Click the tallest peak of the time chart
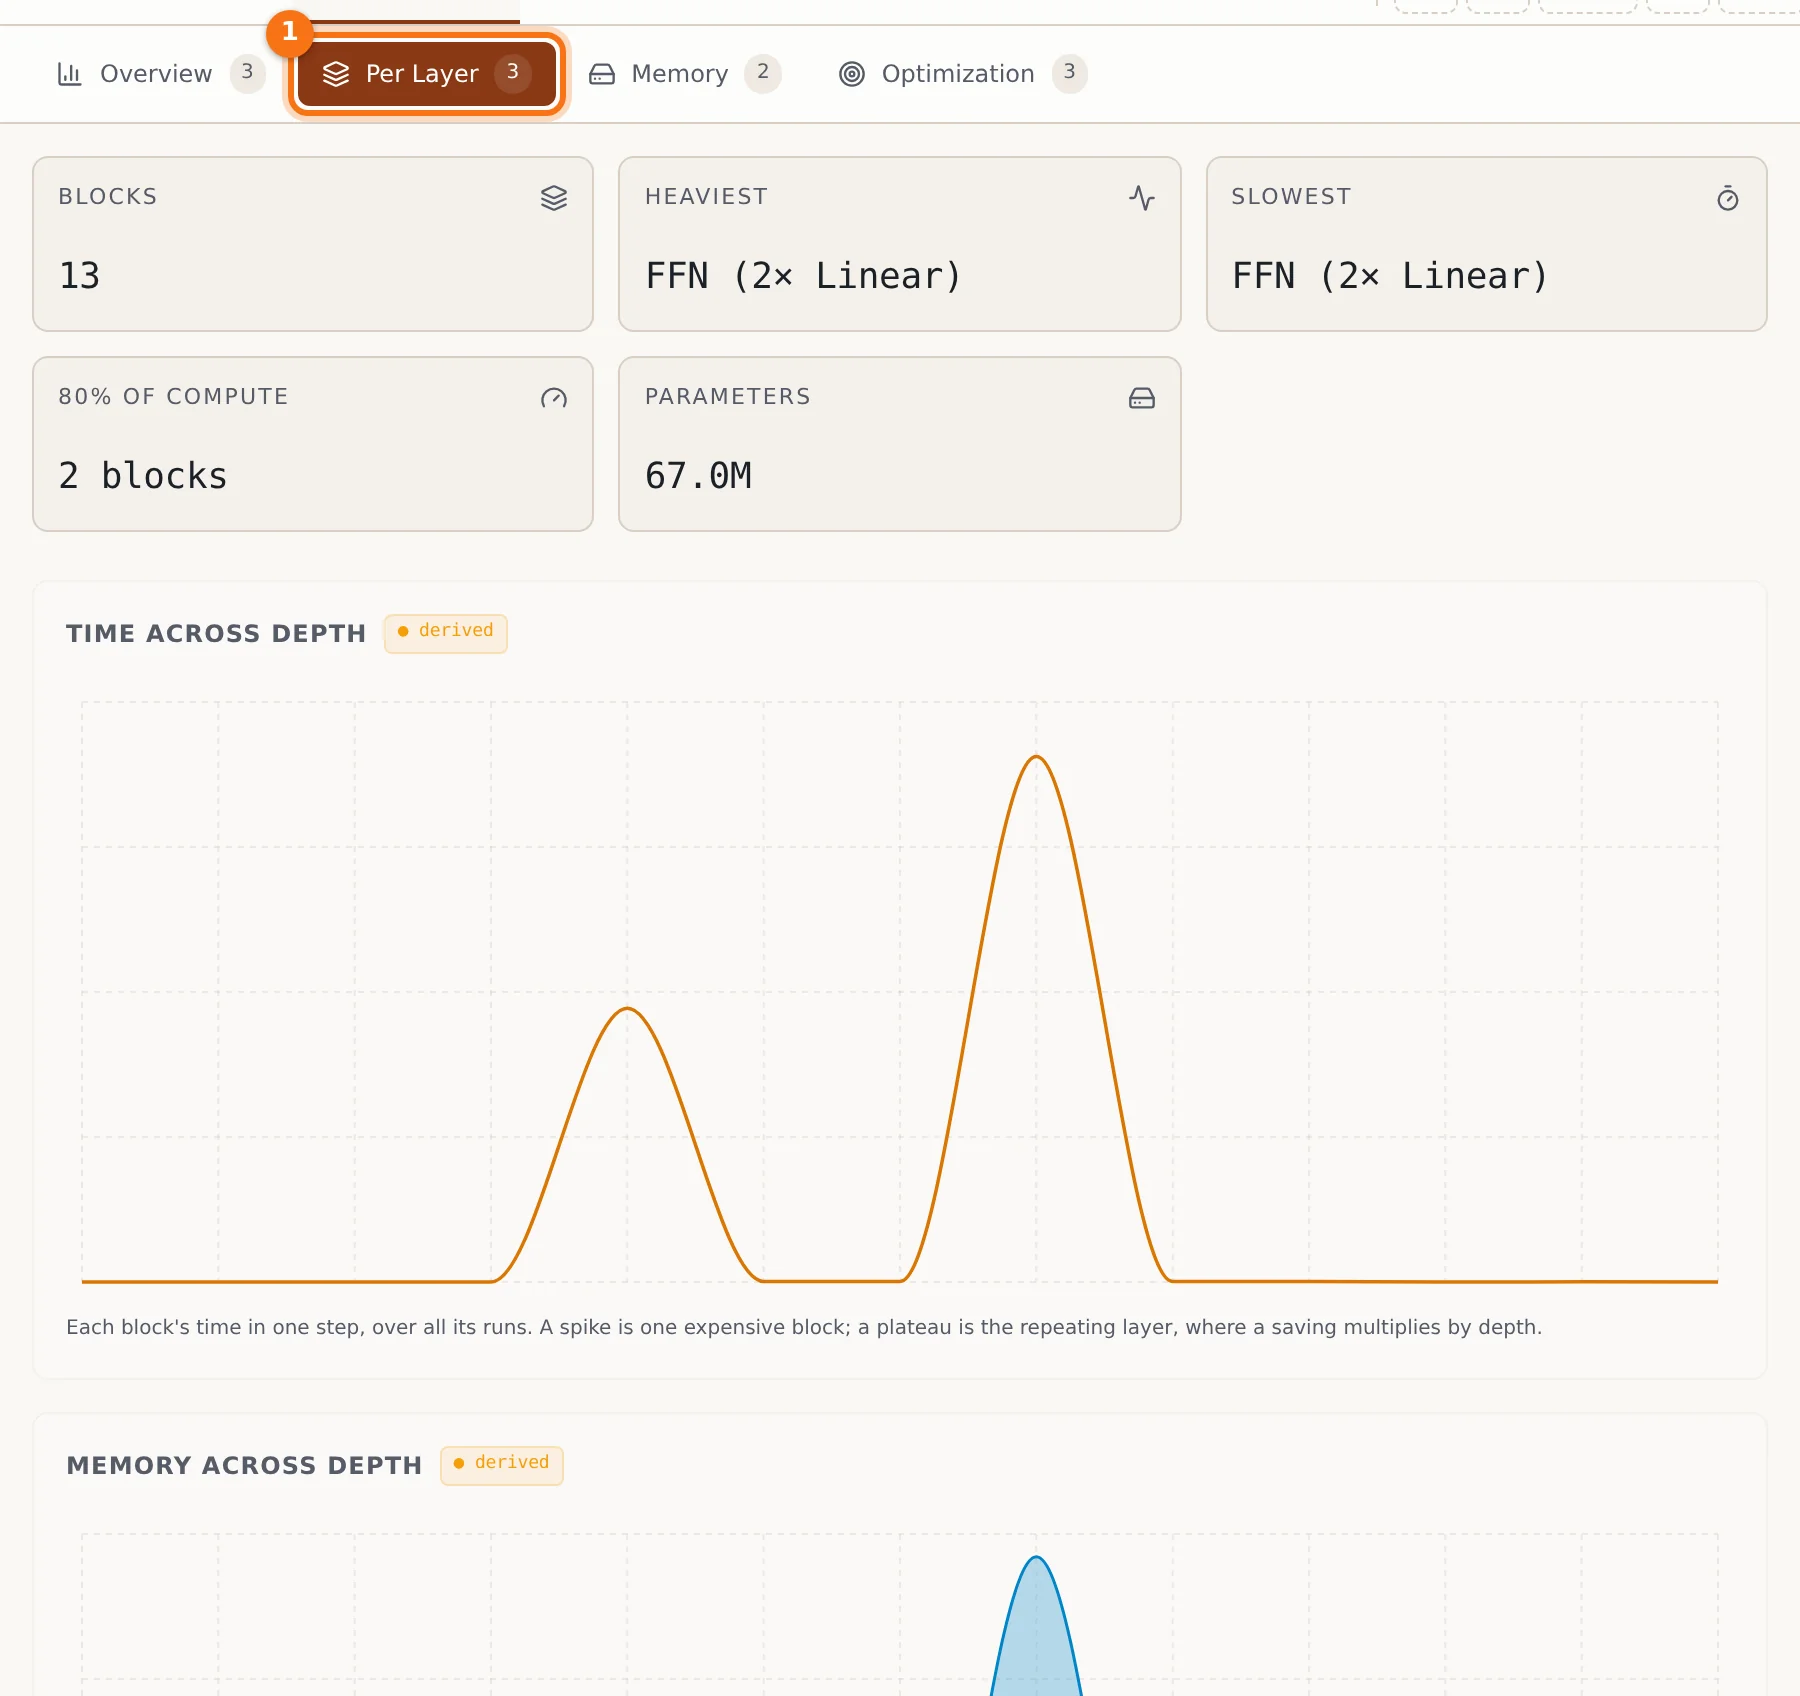This screenshot has width=1800, height=1696. pos(1037,757)
